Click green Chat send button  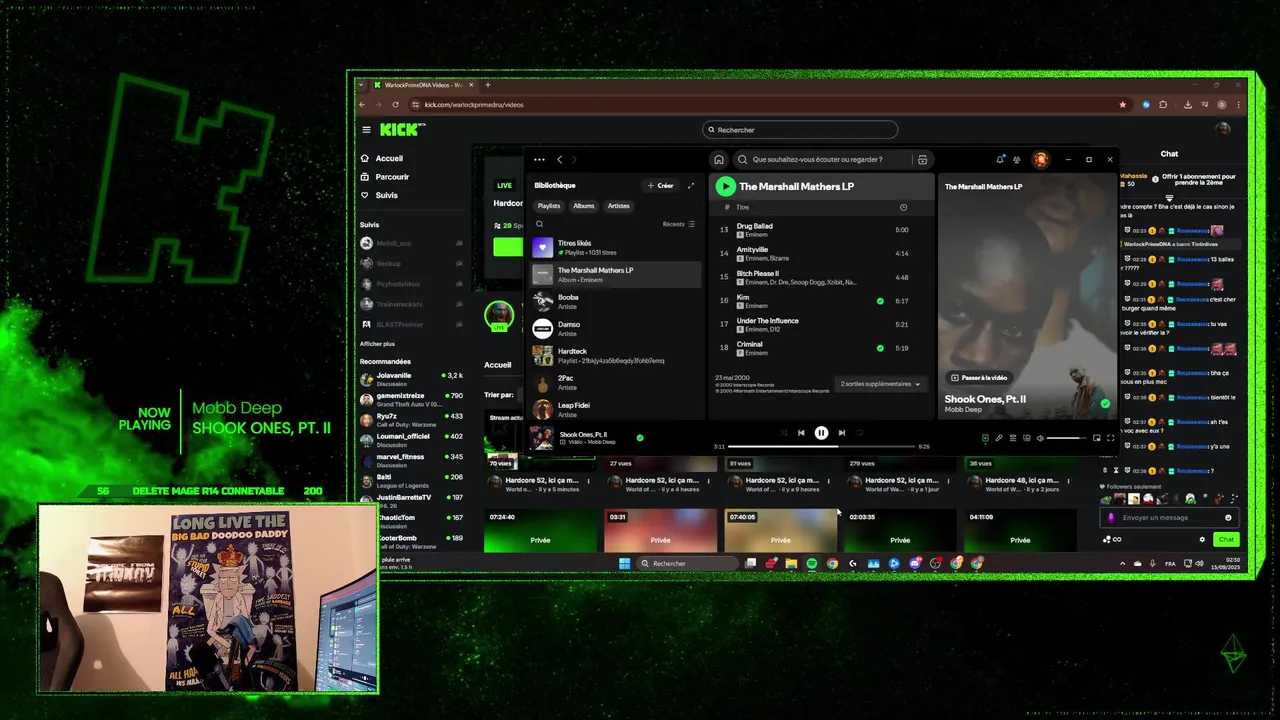coord(1226,539)
